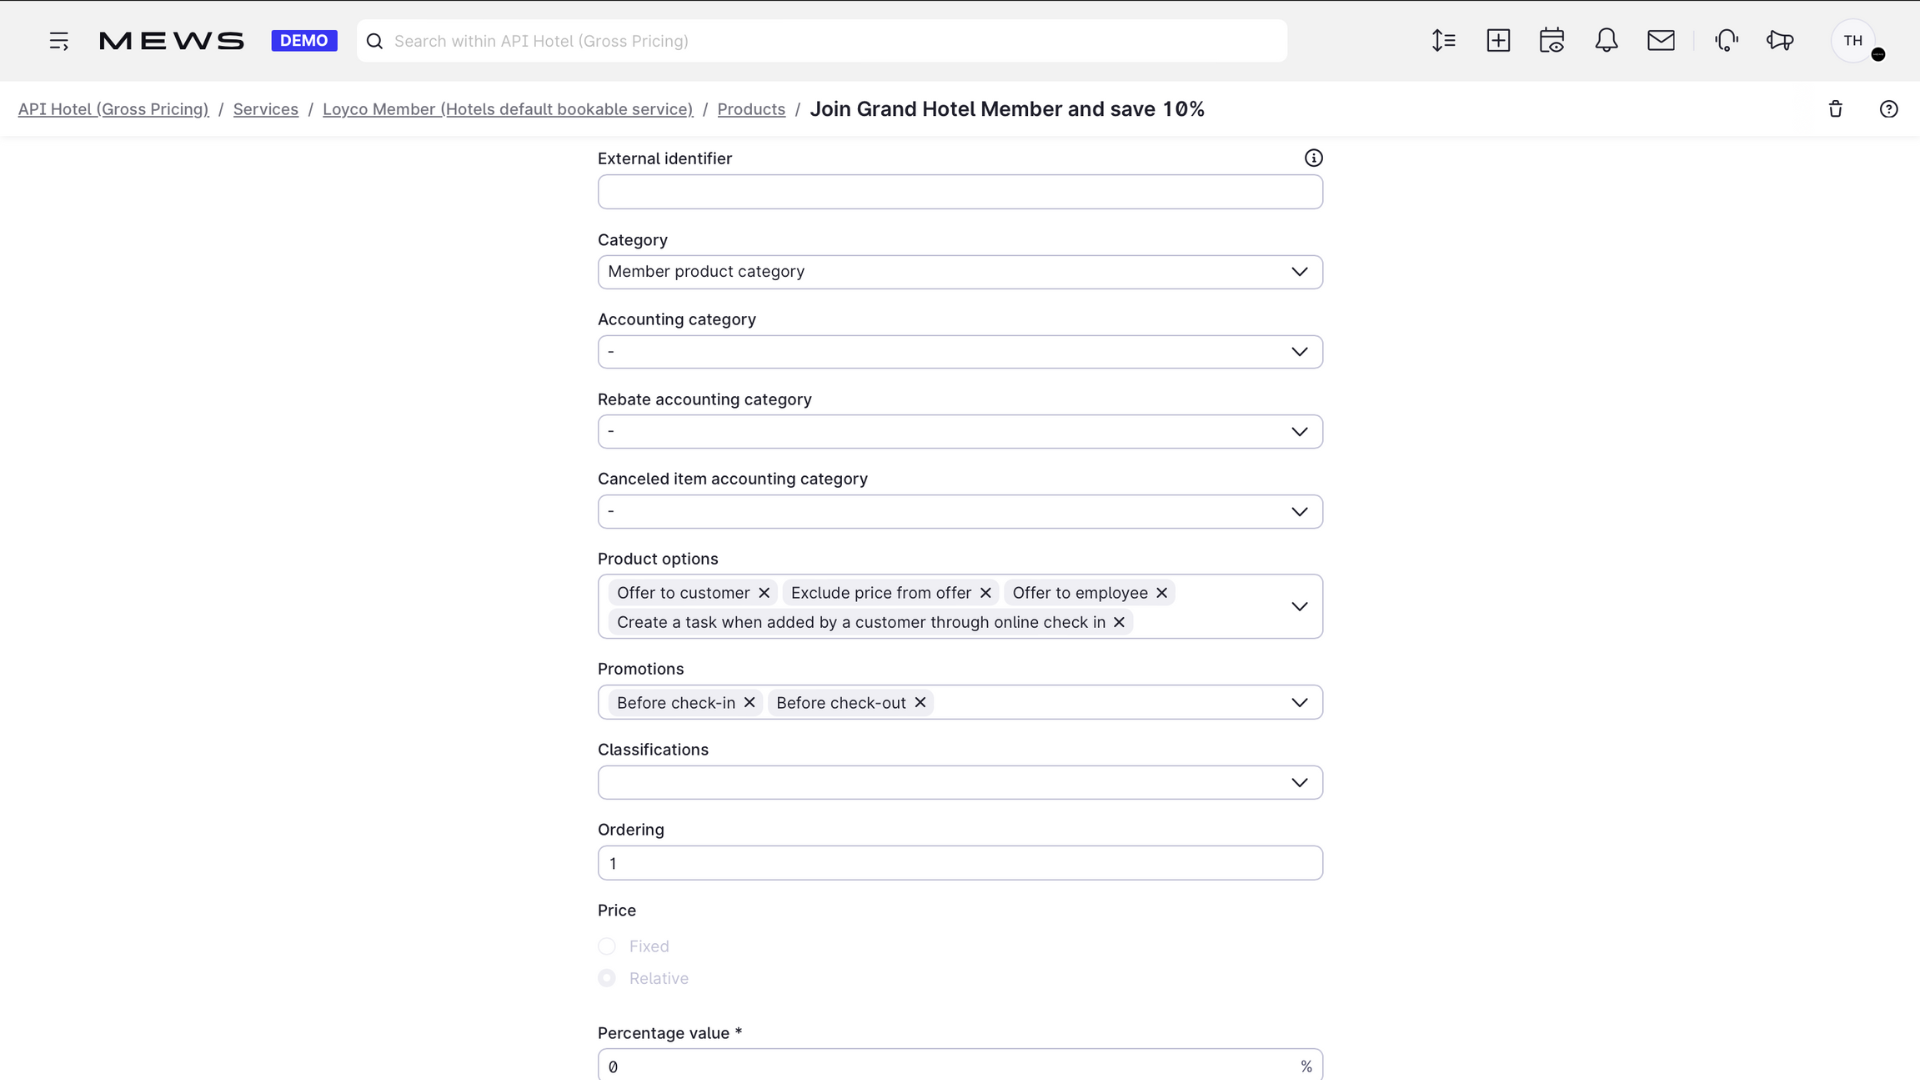
Task: Open the Category dropdown
Action: pos(960,272)
